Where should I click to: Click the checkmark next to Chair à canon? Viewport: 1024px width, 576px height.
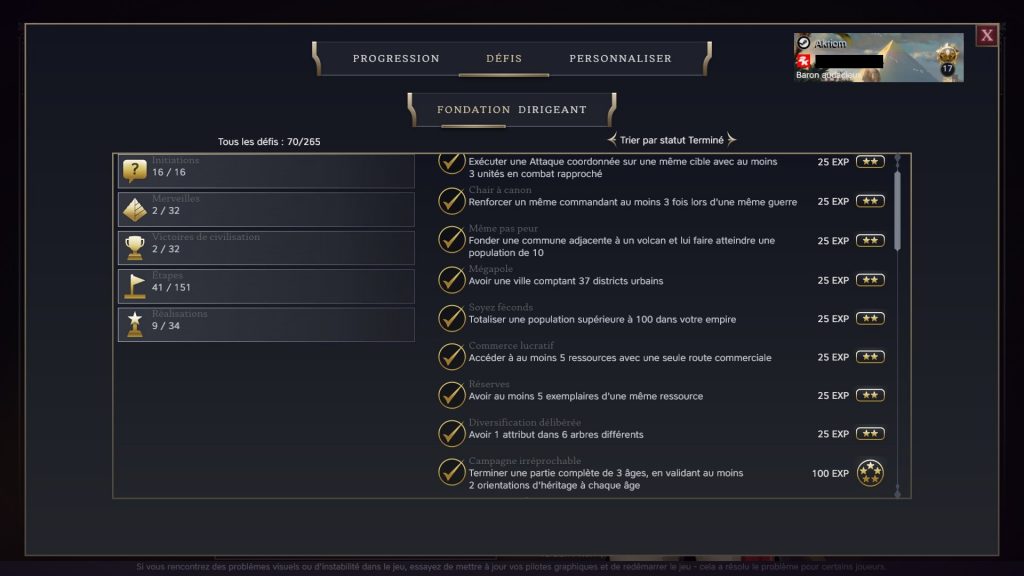(452, 201)
